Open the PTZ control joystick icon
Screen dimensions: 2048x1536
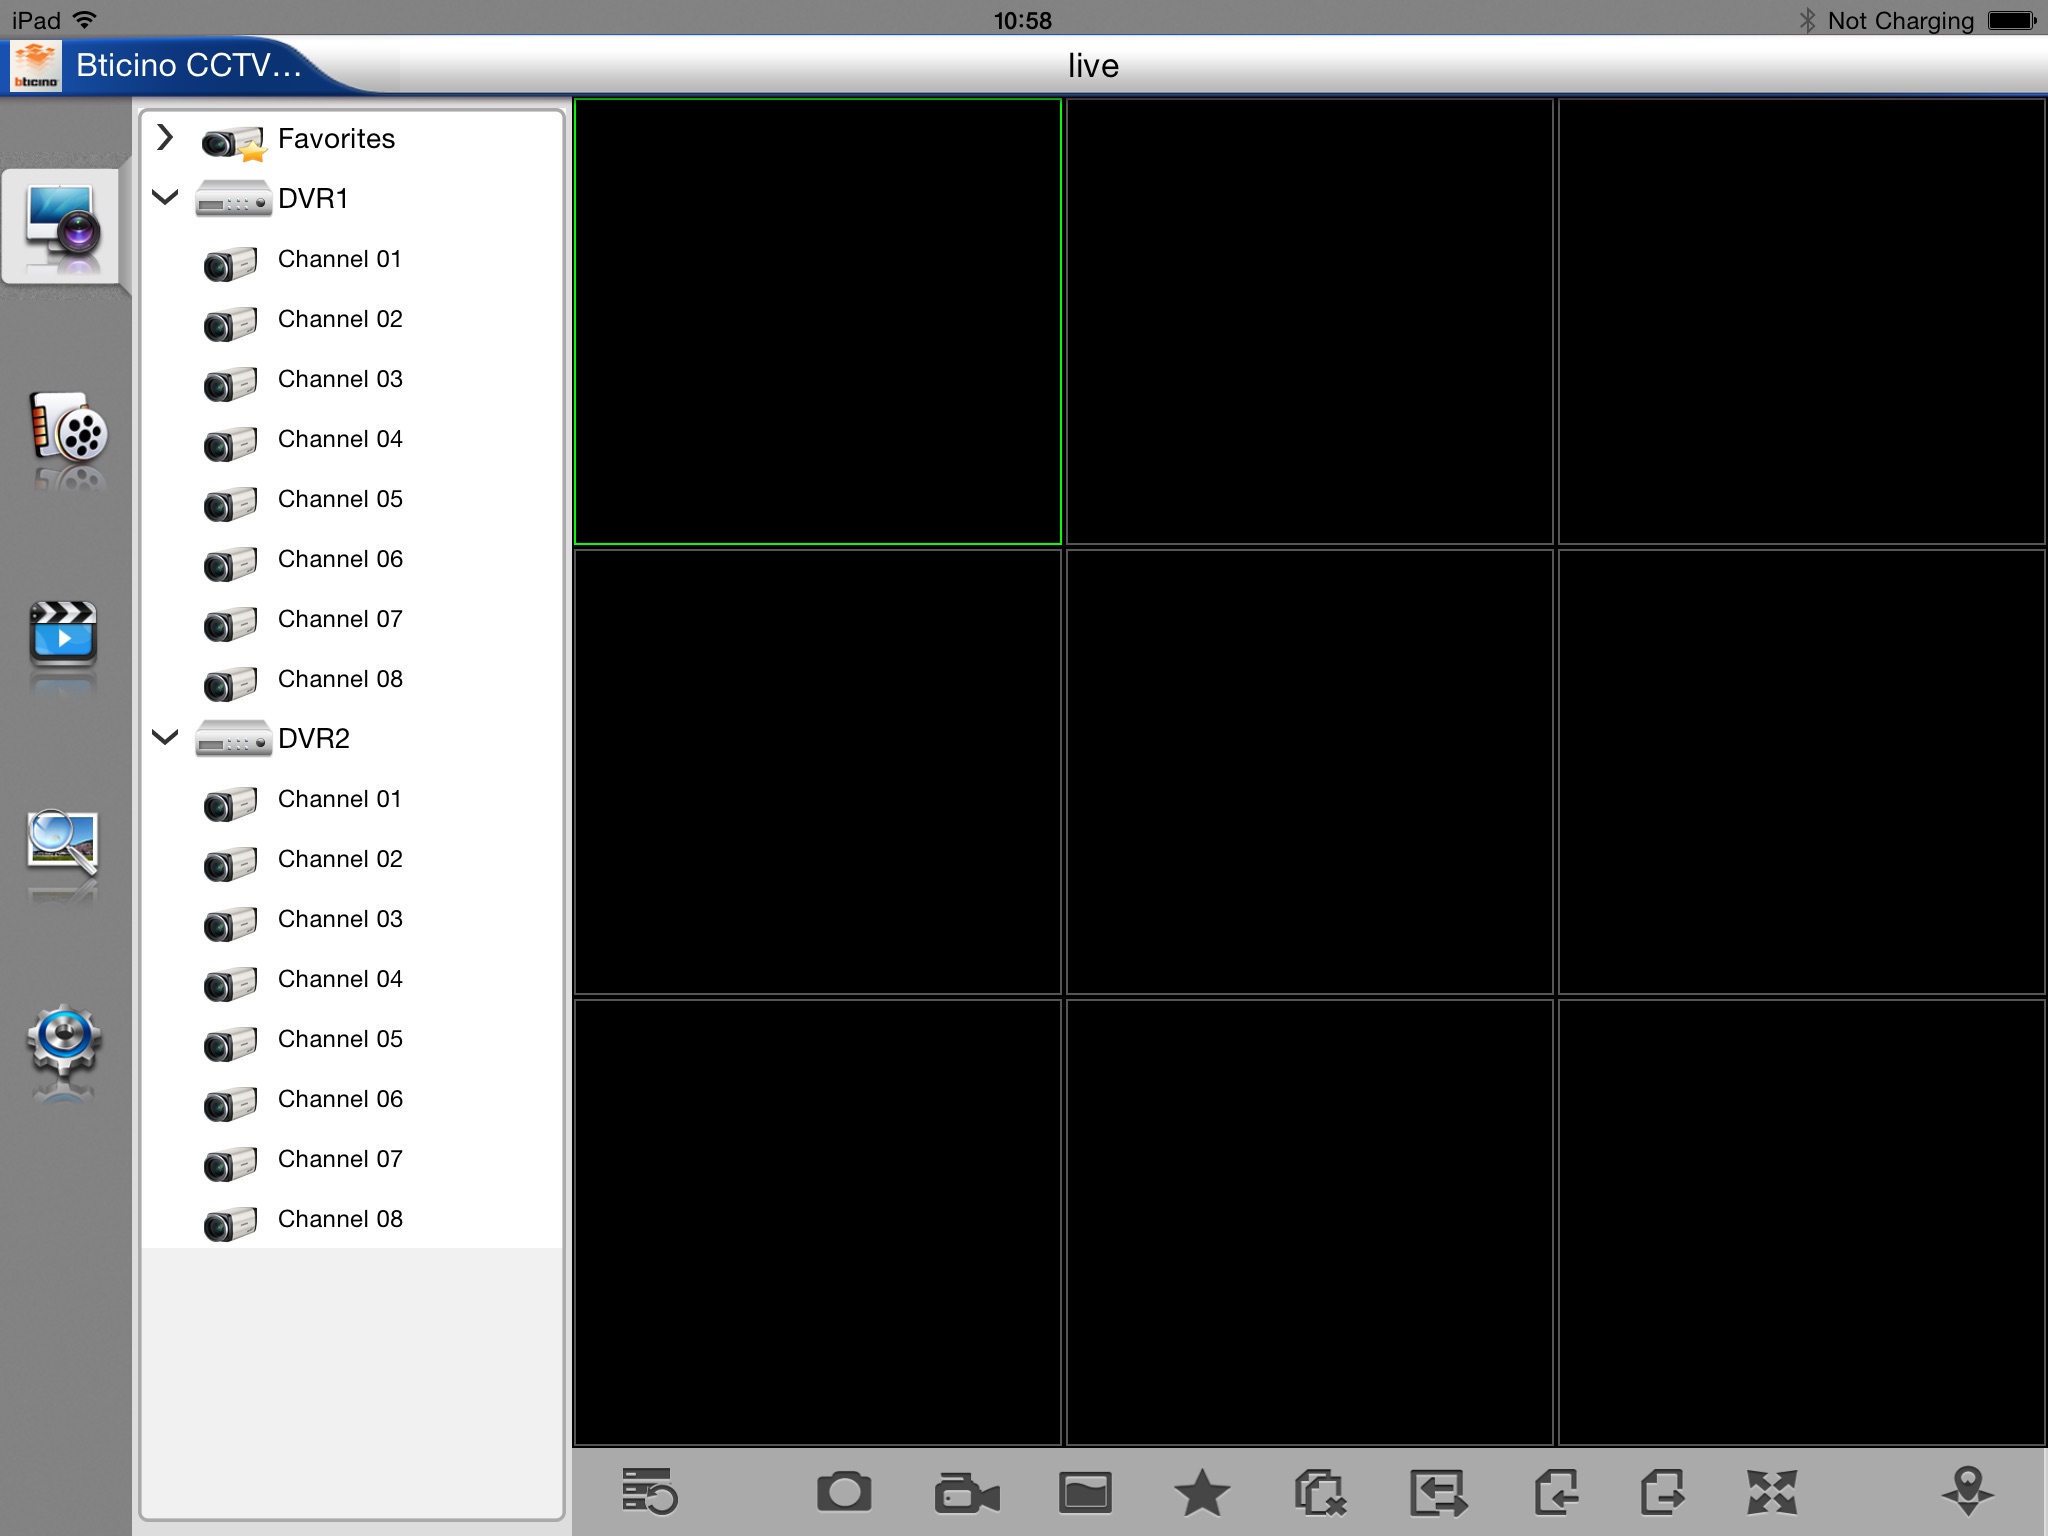click(x=1967, y=1493)
